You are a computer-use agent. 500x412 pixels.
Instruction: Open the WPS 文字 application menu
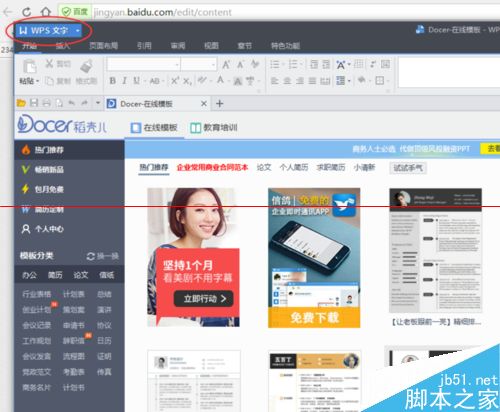(49, 31)
